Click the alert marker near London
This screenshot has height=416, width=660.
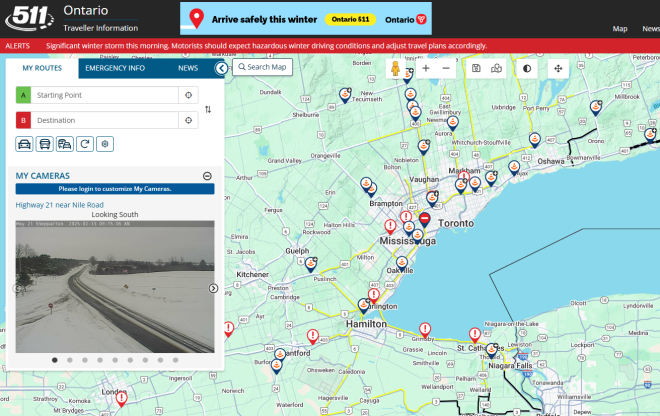122,398
